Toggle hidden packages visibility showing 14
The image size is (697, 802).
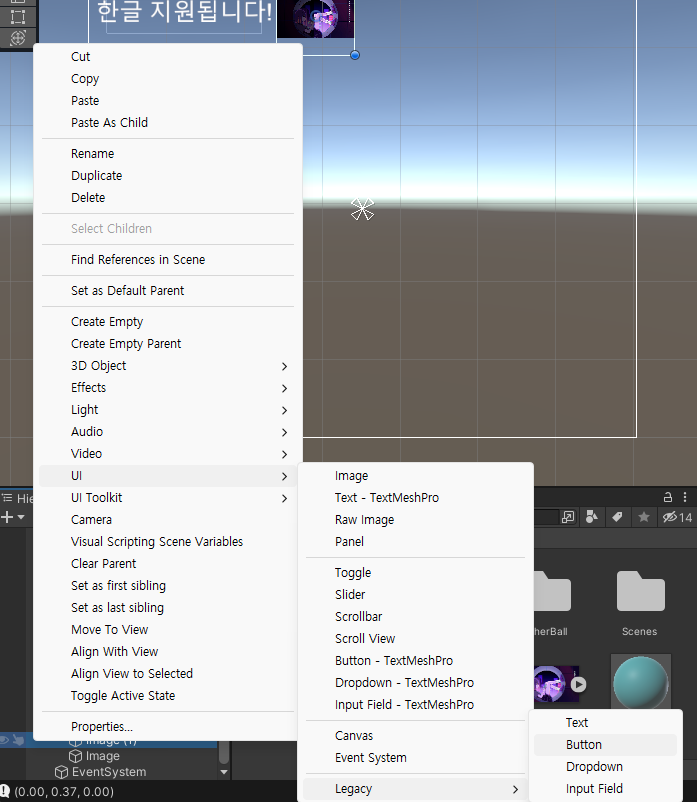677,517
